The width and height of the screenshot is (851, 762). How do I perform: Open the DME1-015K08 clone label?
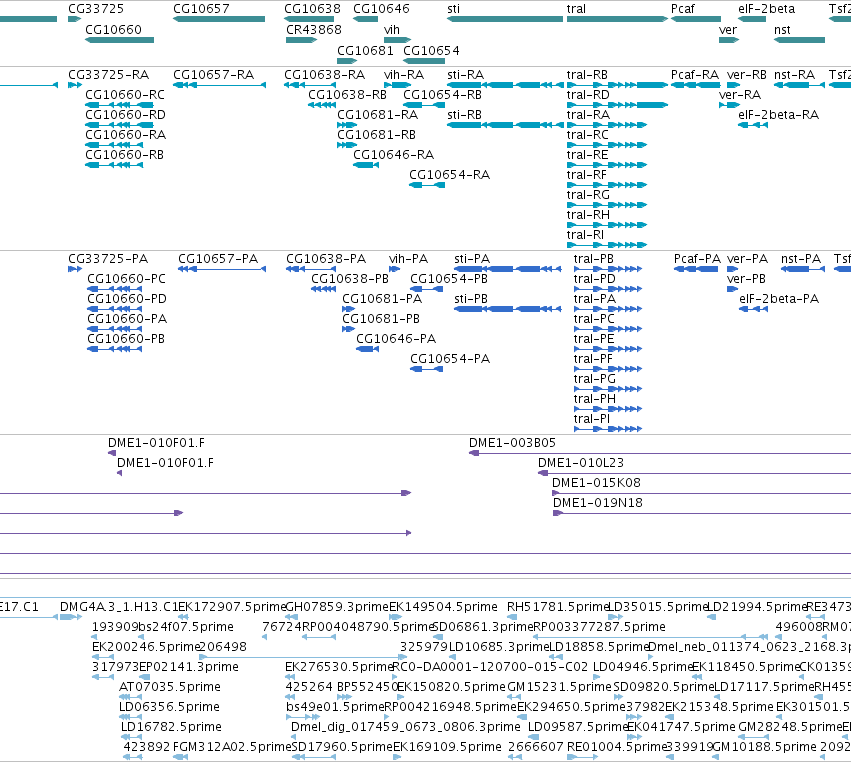point(596,482)
